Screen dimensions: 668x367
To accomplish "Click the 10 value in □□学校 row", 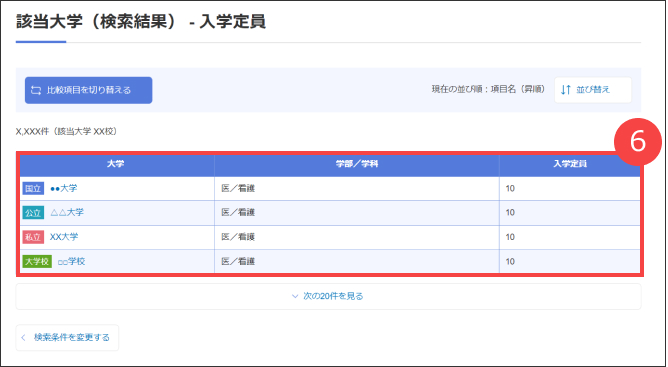I will pos(510,261).
